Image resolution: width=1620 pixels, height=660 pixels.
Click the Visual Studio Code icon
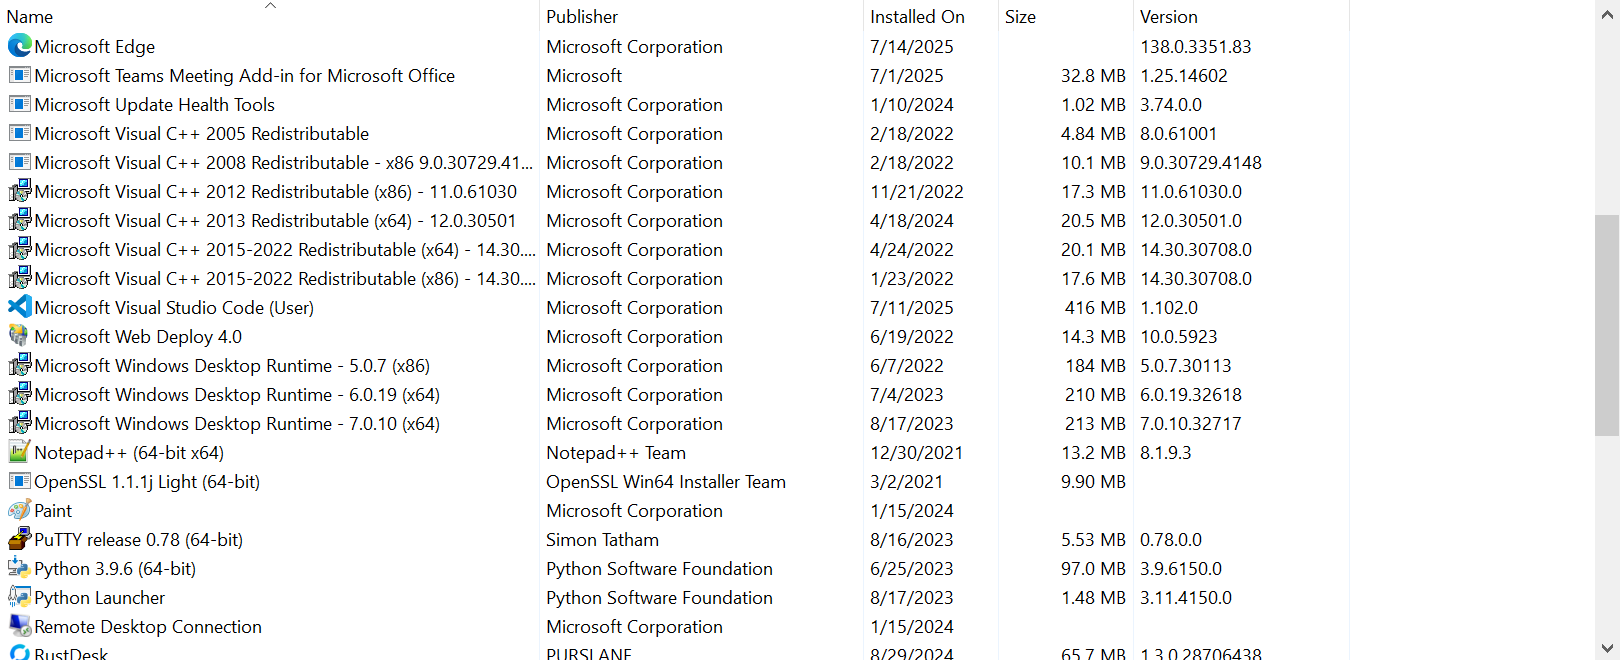[19, 307]
